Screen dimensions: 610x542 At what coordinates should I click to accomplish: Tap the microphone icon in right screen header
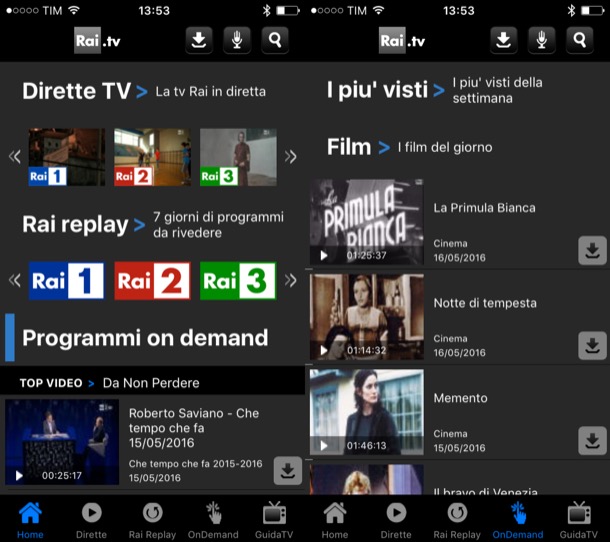(x=542, y=40)
